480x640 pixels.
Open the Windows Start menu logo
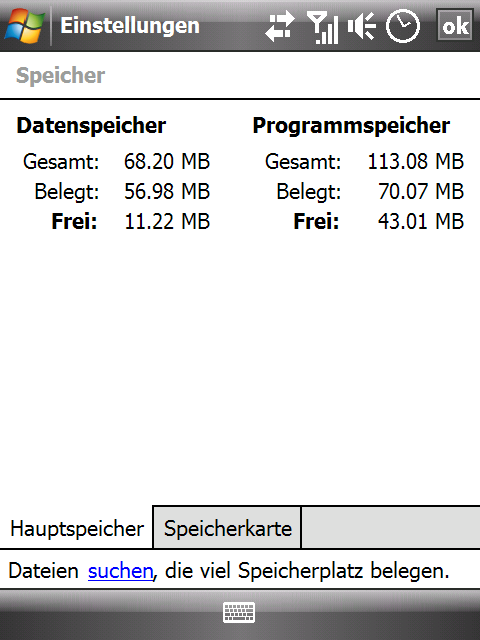click(x=24, y=26)
